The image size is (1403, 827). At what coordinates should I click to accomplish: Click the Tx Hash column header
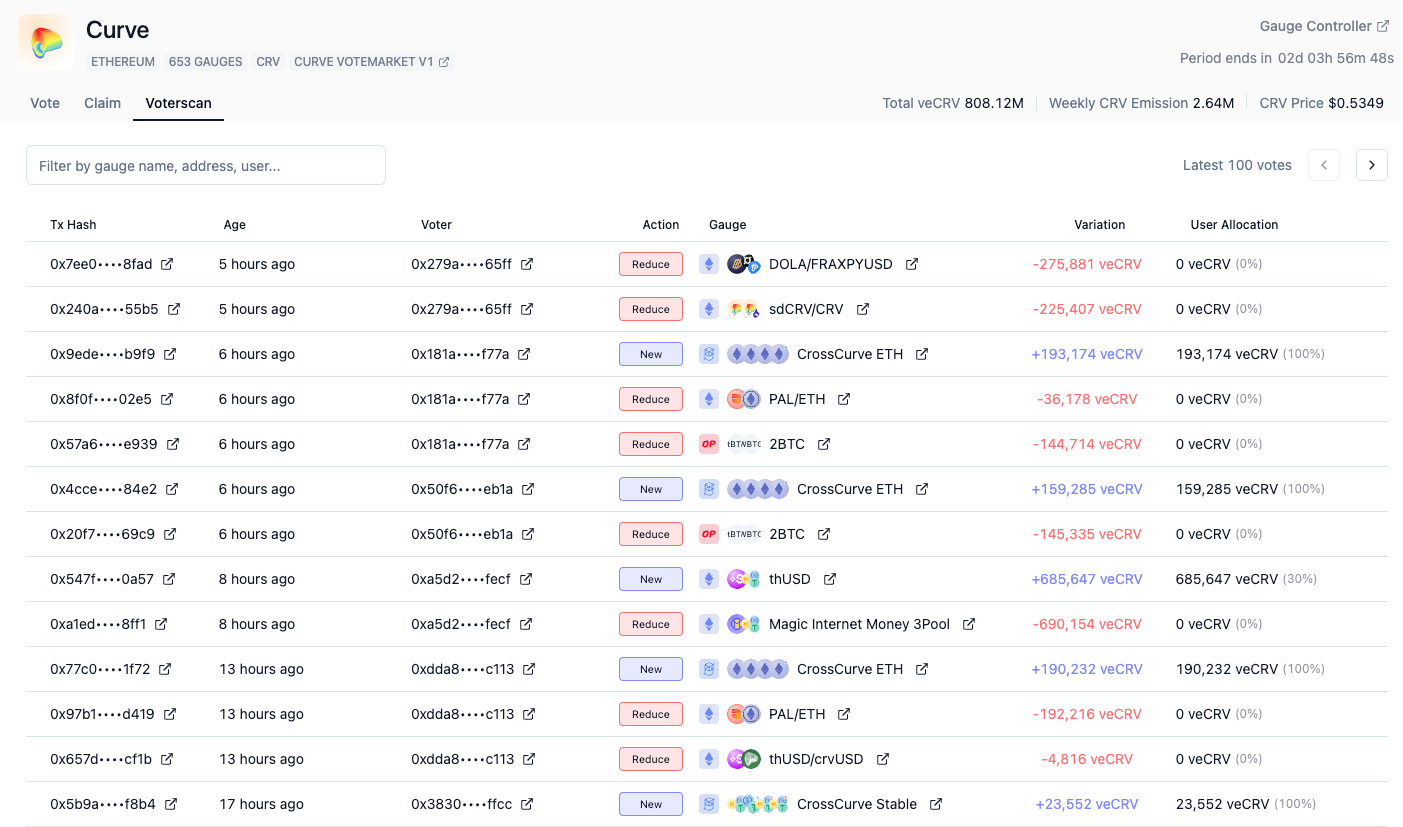(73, 225)
